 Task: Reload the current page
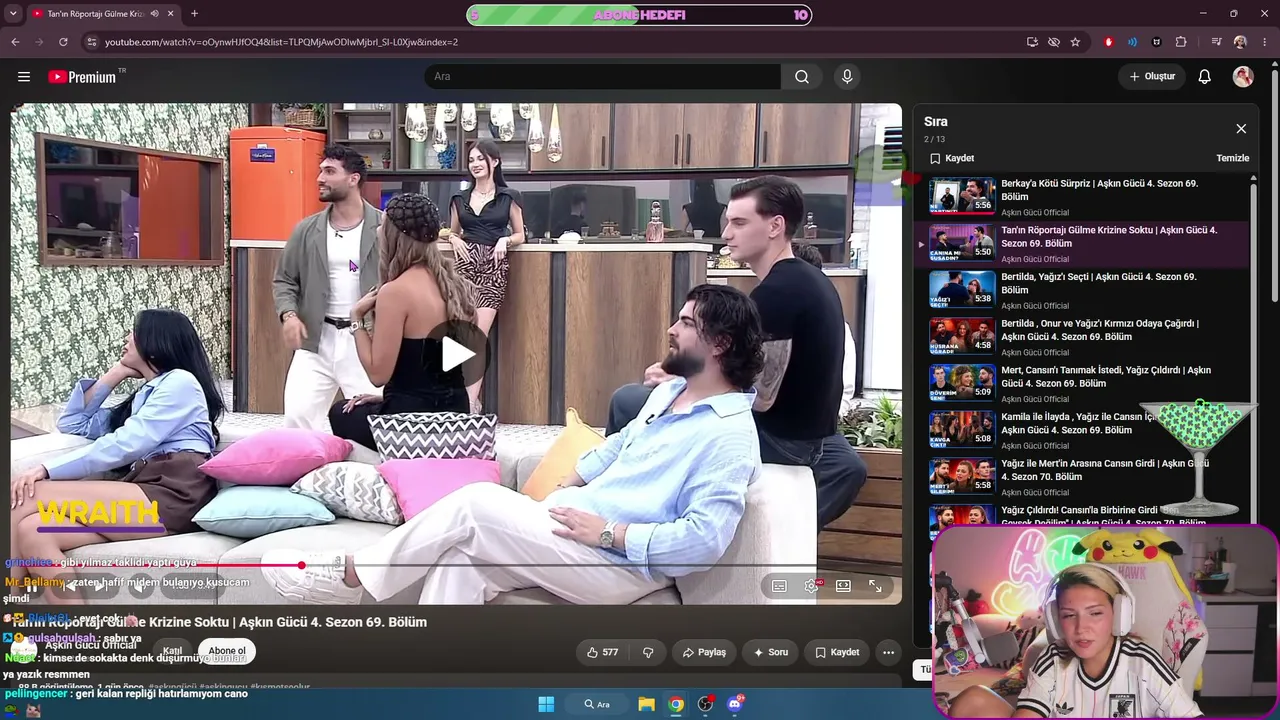[x=63, y=42]
